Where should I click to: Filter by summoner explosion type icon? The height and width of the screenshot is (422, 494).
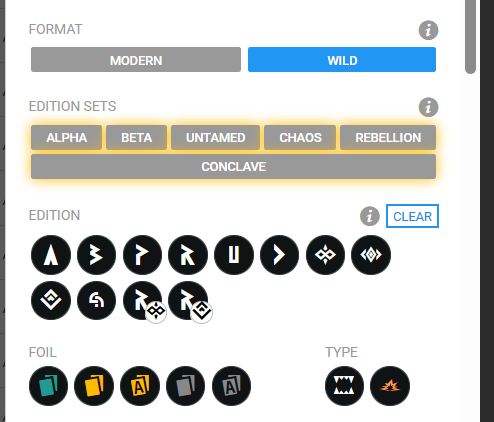(390, 386)
